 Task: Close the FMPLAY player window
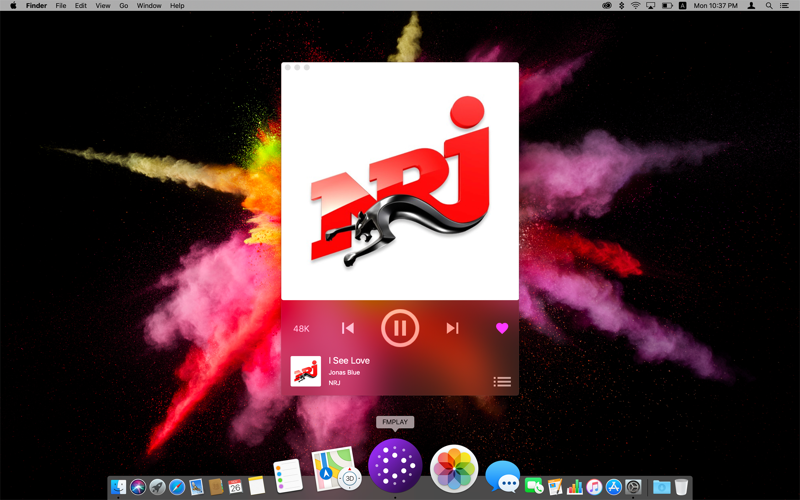[x=288, y=67]
